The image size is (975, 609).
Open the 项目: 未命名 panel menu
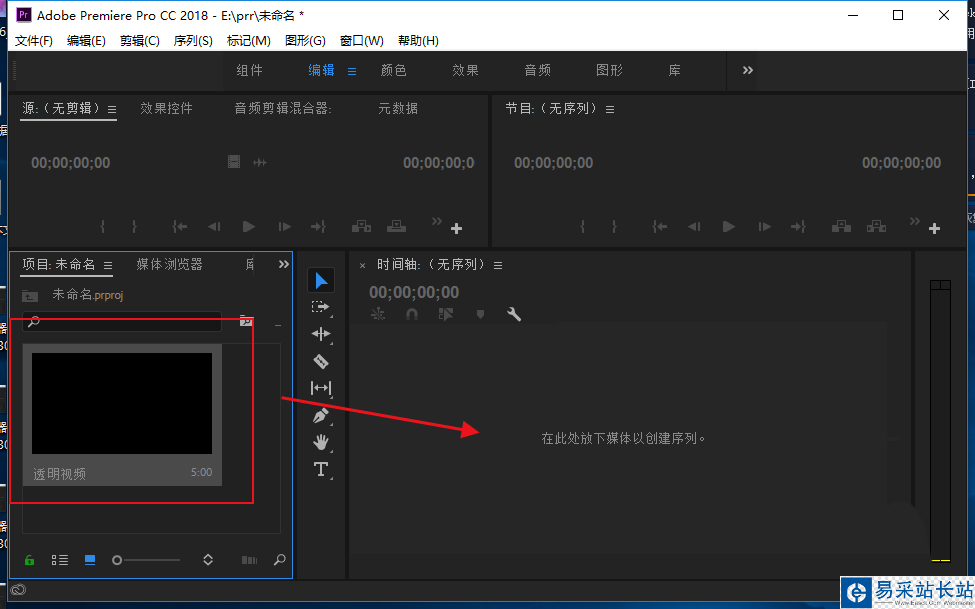(108, 265)
